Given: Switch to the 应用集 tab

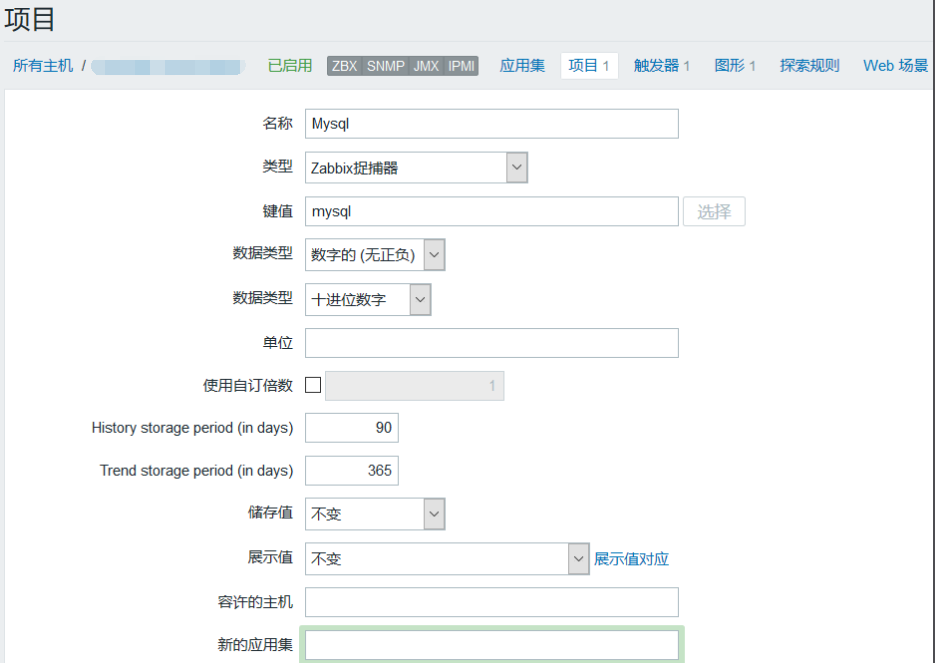Looking at the screenshot, I should (x=522, y=66).
